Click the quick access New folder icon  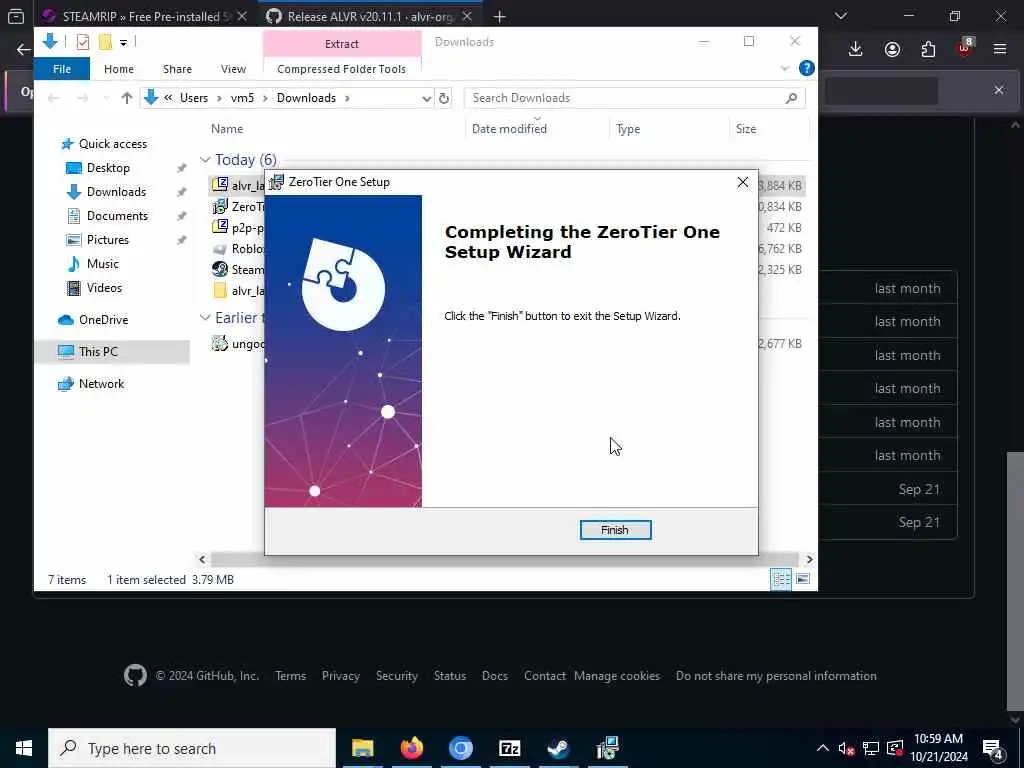click(x=105, y=42)
